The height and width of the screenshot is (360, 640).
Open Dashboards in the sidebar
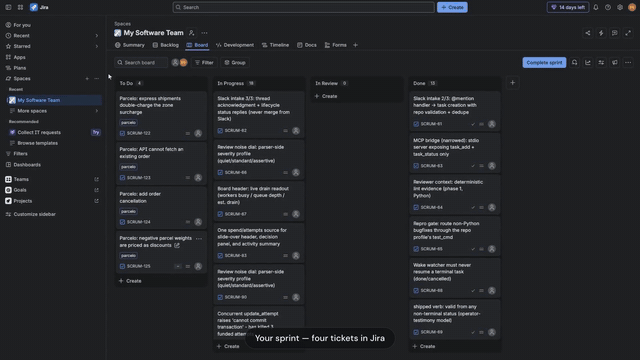pyautogui.click(x=27, y=165)
